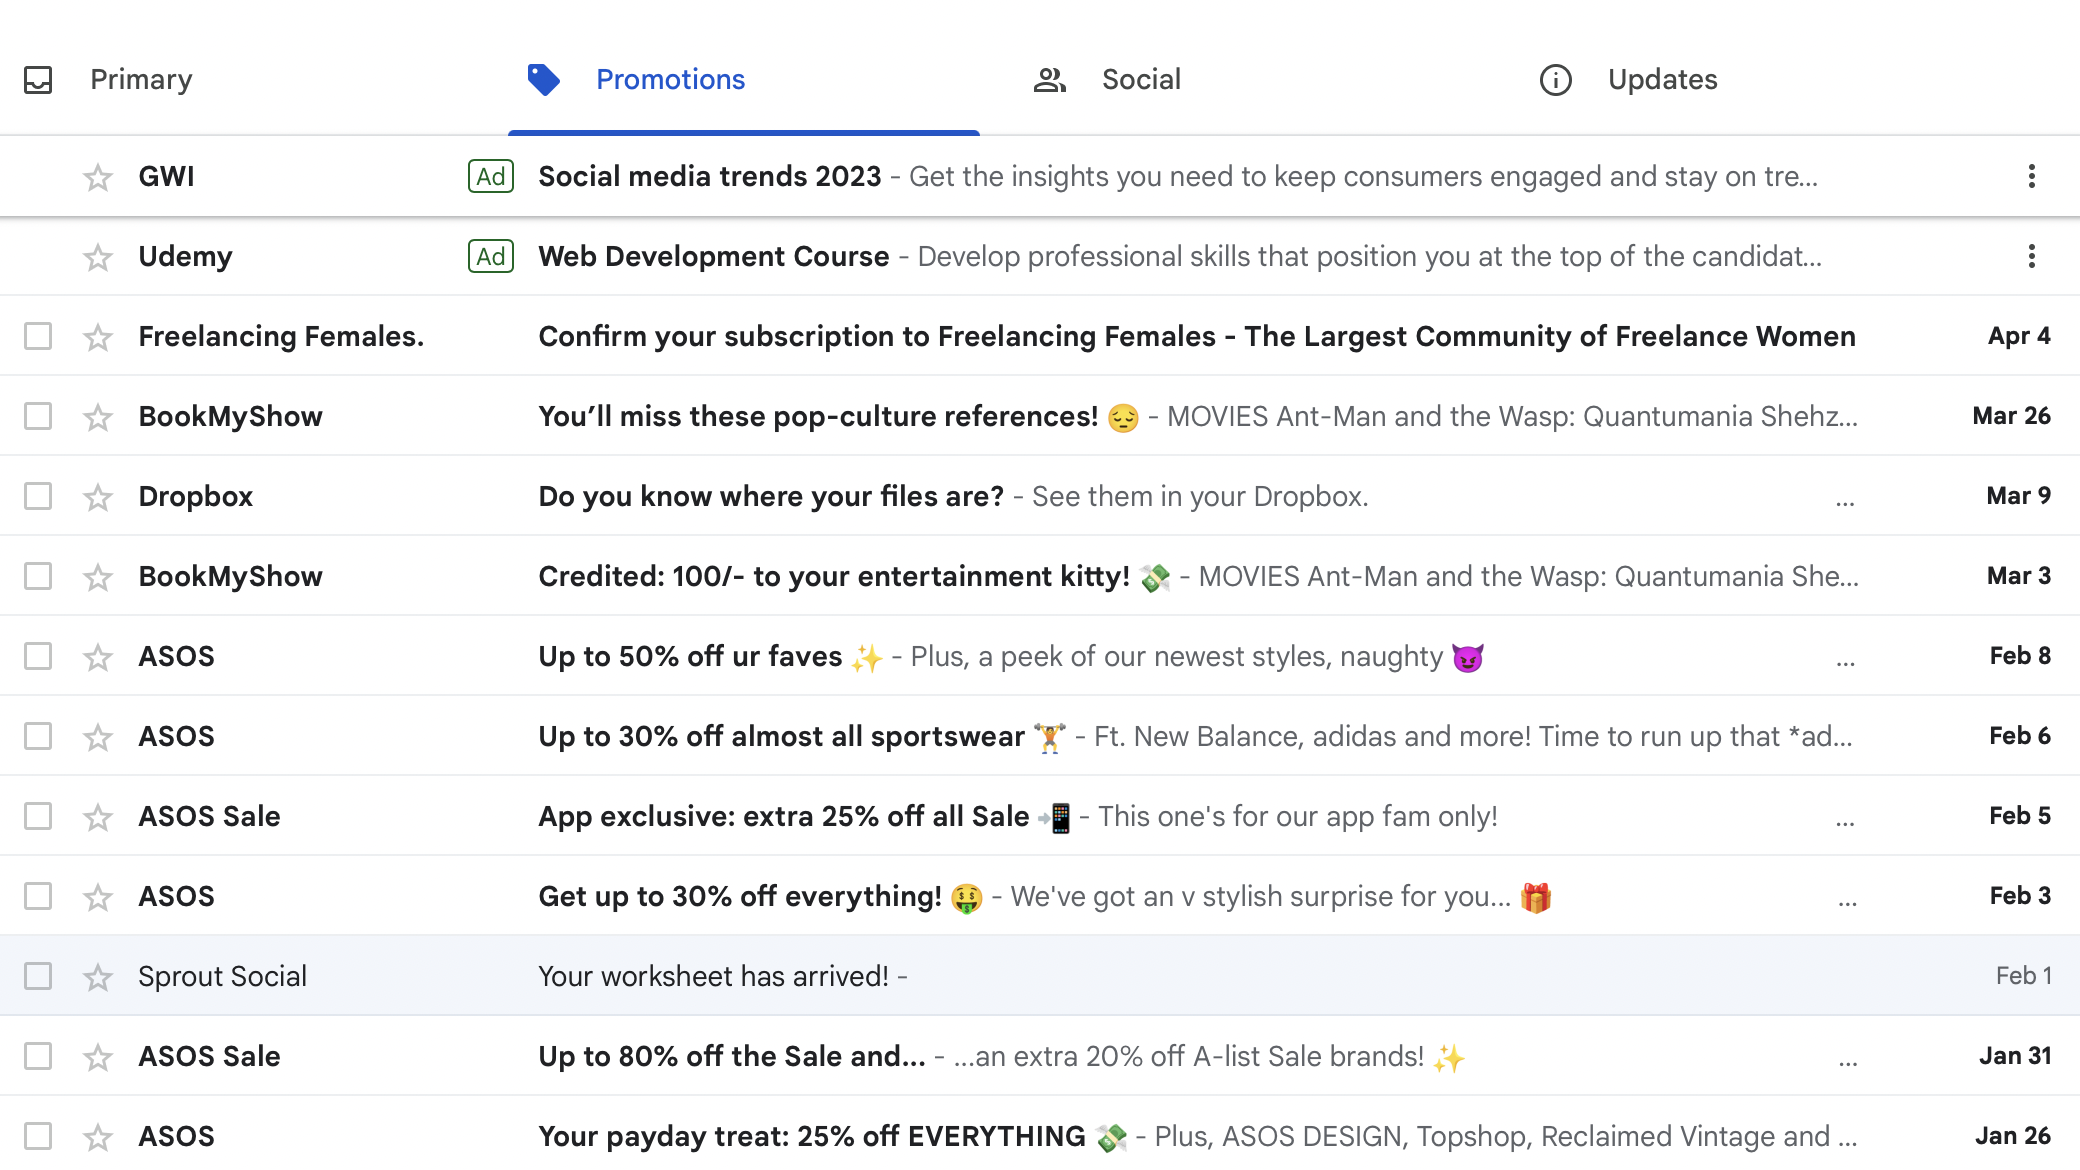Click the Apr 4 date

click(x=2019, y=336)
